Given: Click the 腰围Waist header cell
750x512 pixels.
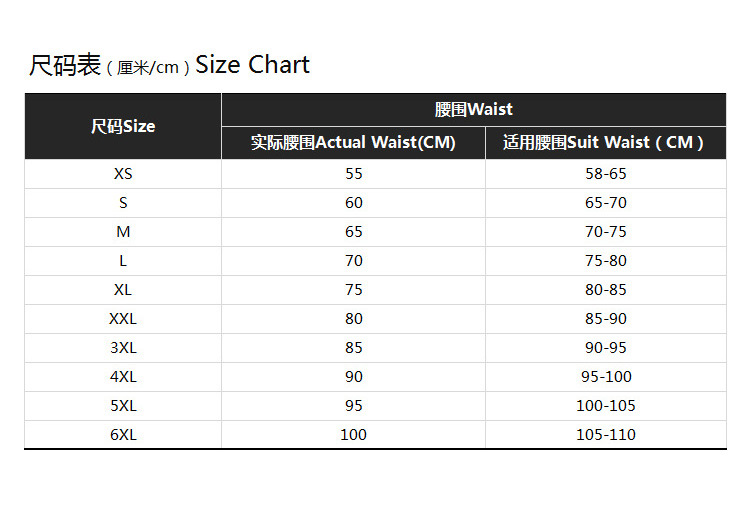Looking at the screenshot, I should click(474, 110).
